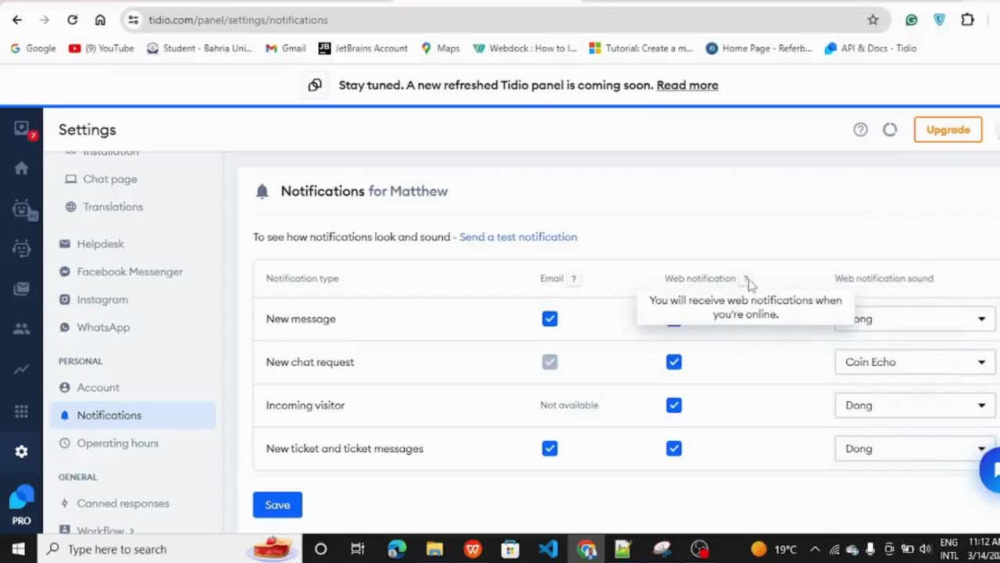Image resolution: width=1000 pixels, height=563 pixels.
Task: Click the Save button
Action: click(277, 505)
